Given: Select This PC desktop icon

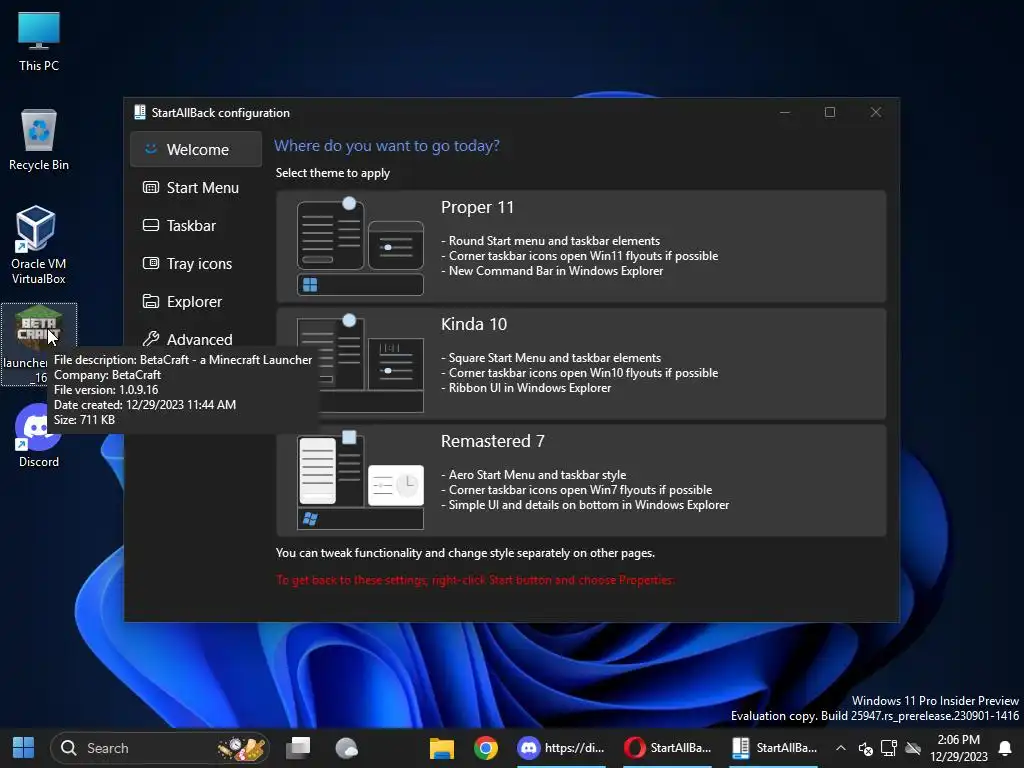Looking at the screenshot, I should pos(39,42).
